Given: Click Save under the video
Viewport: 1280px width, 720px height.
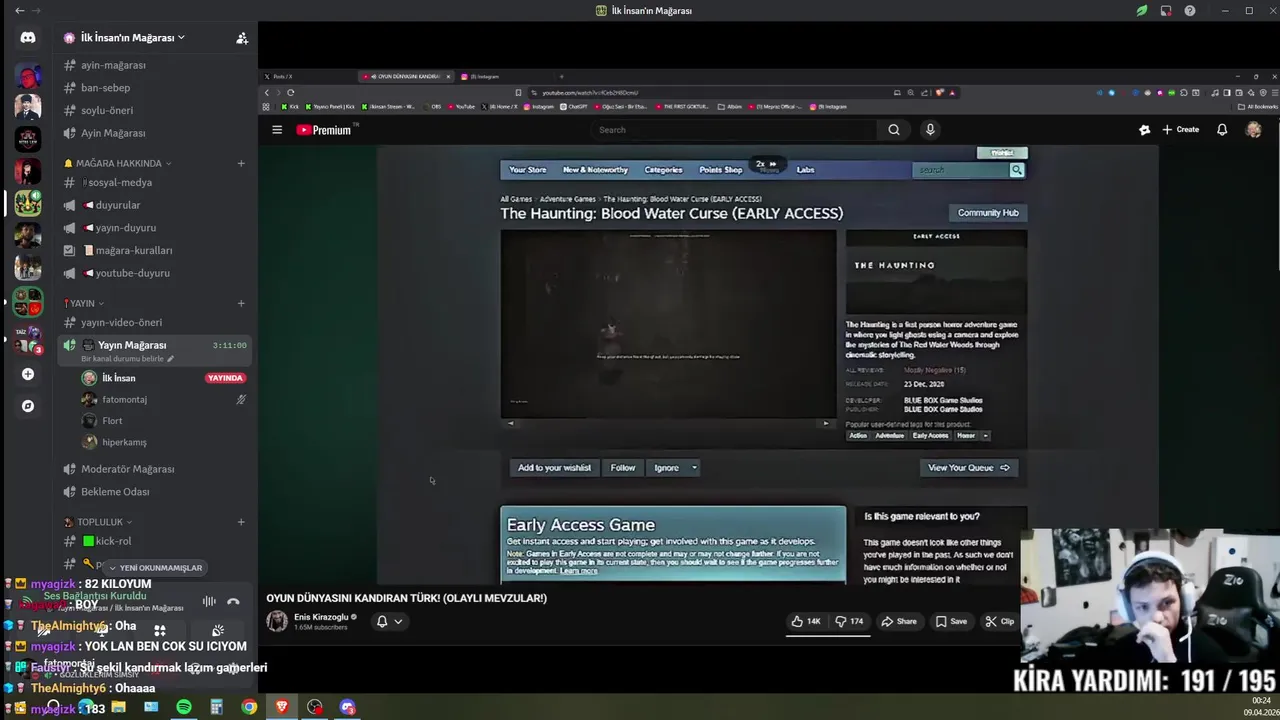Looking at the screenshot, I should coord(951,621).
